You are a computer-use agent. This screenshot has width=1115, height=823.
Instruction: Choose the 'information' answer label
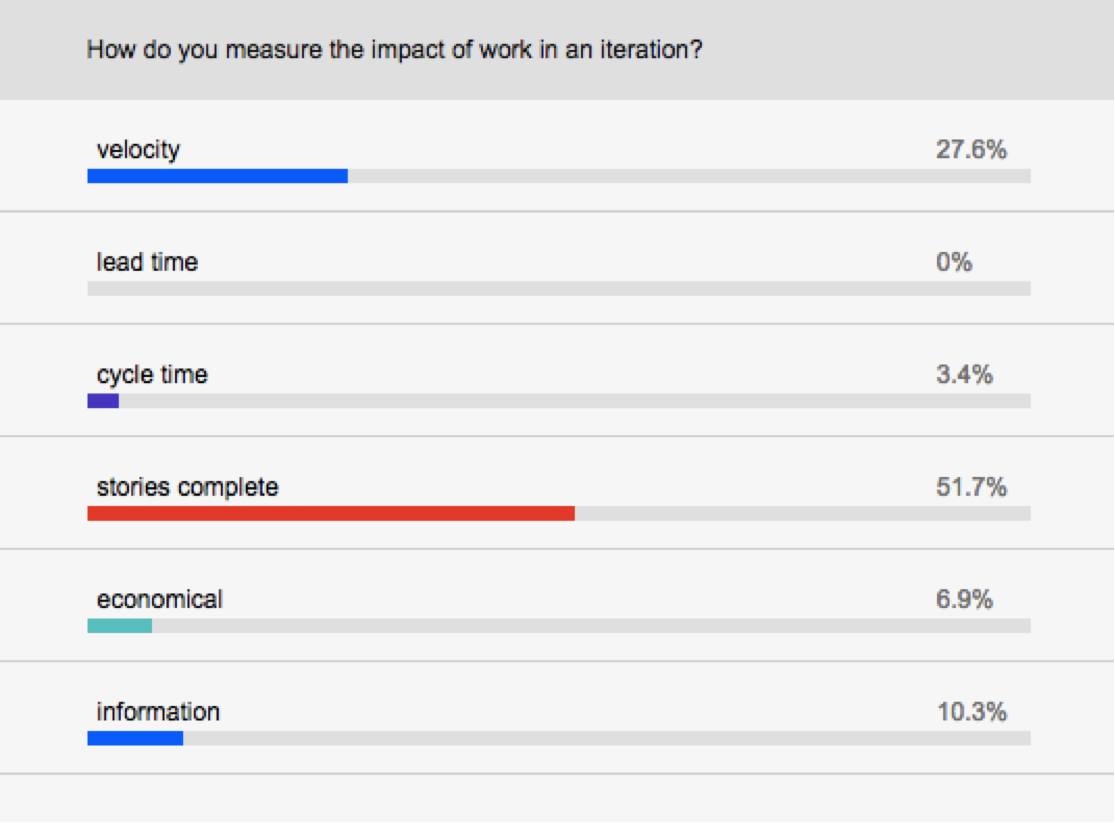(x=158, y=712)
